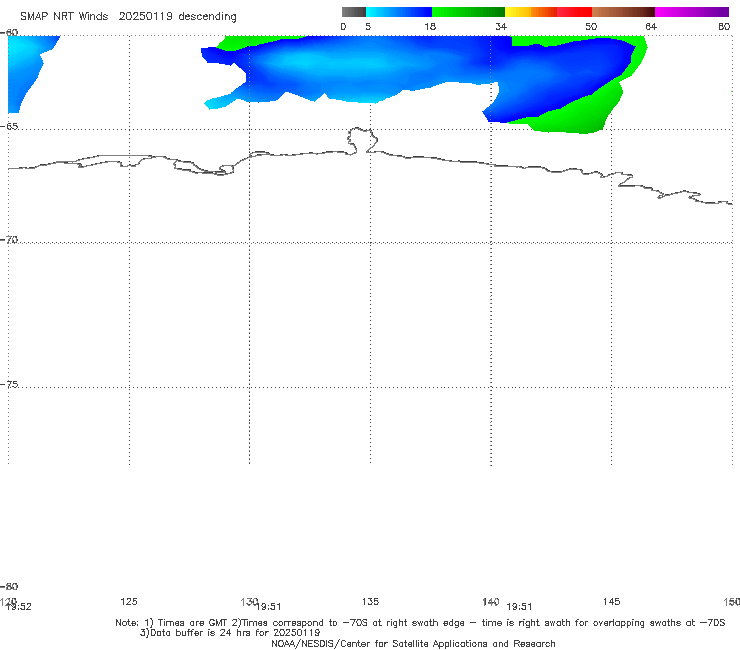Click the magenta segment of the color bar
Image resolution: width=740 pixels, height=650 pixels.
click(692, 12)
